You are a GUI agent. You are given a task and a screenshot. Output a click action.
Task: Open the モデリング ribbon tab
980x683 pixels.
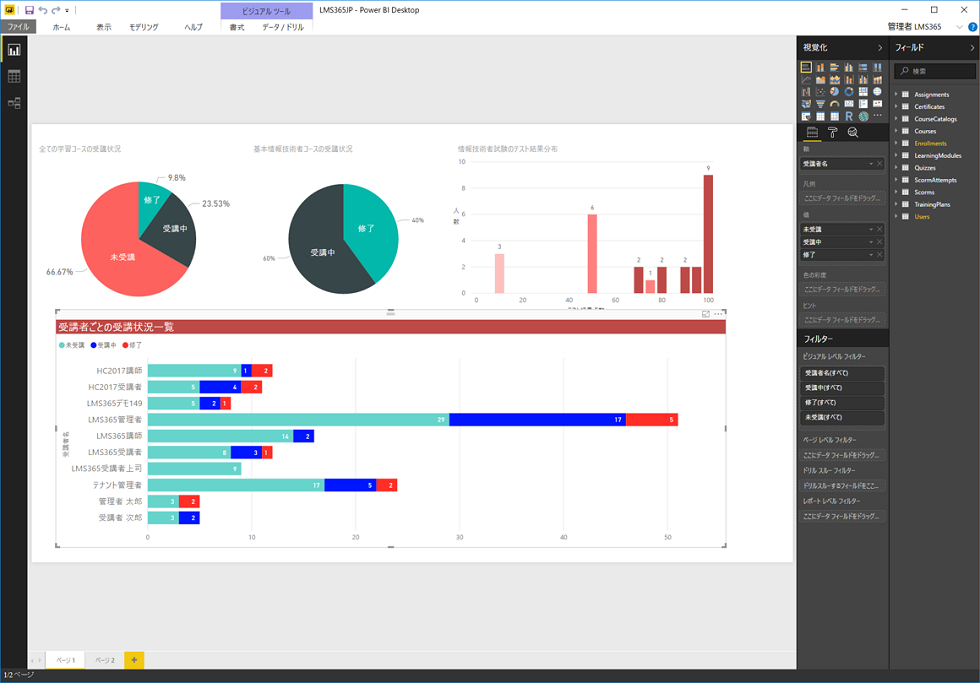click(x=143, y=27)
